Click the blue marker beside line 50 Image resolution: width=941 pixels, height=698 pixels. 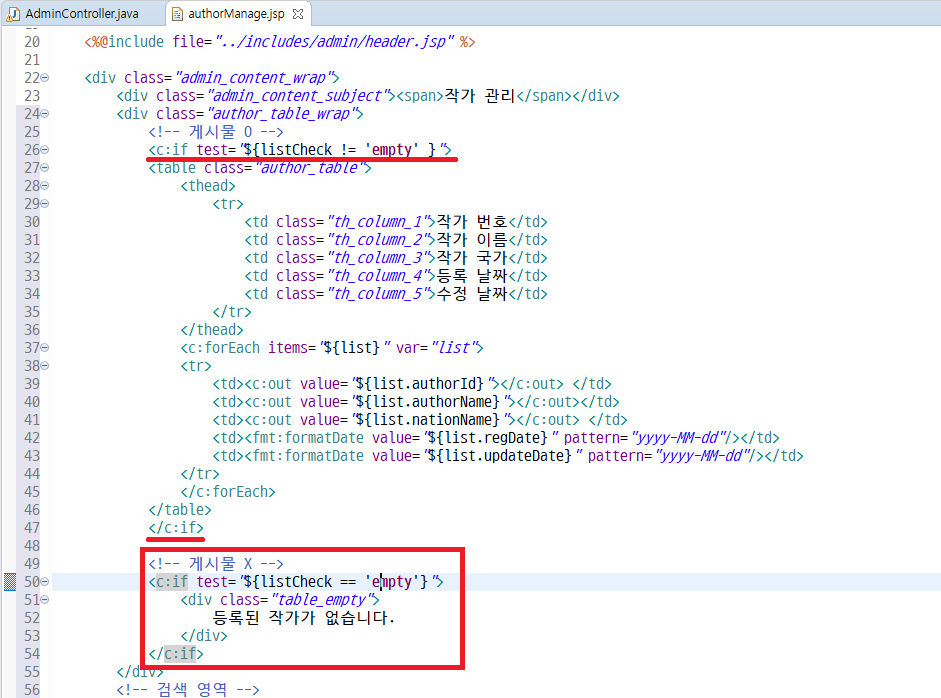(x=10, y=582)
